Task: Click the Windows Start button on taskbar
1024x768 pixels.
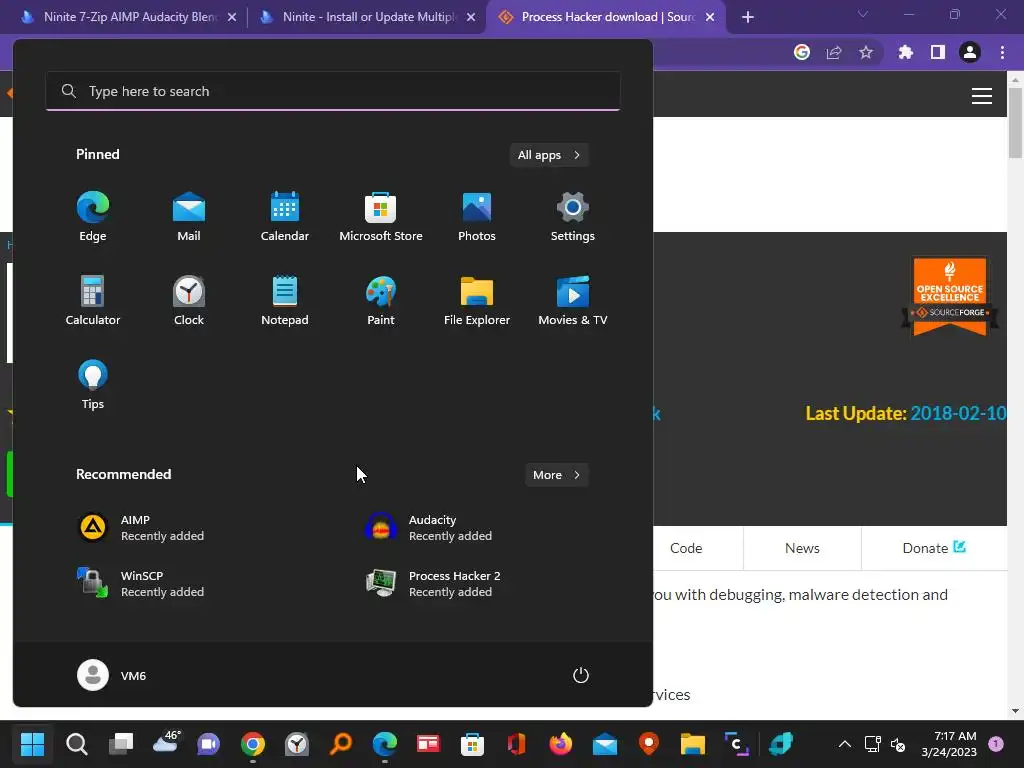Action: click(32, 743)
